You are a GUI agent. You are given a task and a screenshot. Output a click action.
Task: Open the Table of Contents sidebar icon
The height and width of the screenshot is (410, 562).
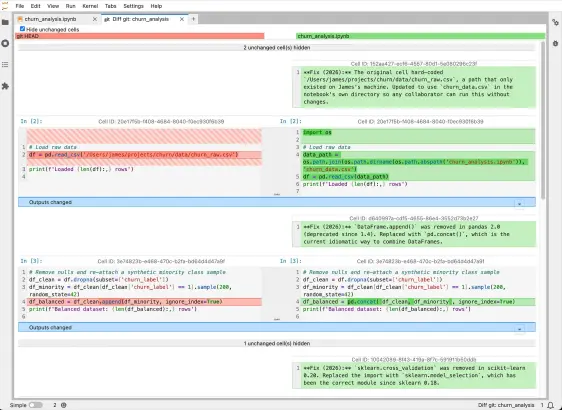pos(5,65)
